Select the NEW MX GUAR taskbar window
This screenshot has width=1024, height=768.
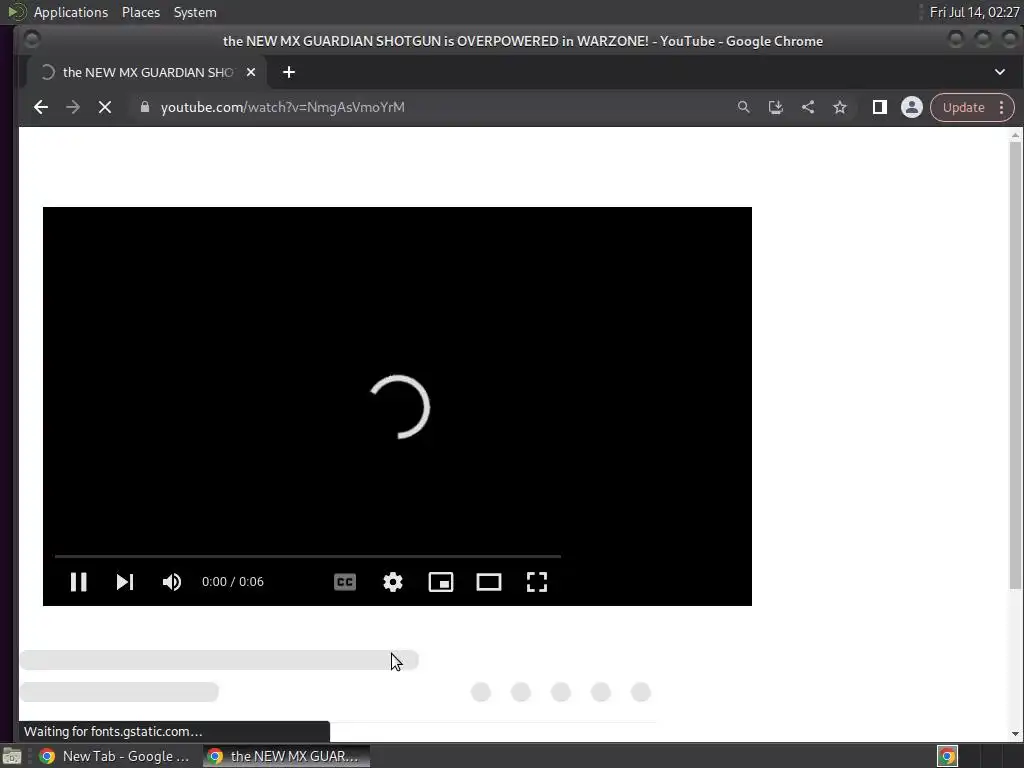tap(285, 756)
